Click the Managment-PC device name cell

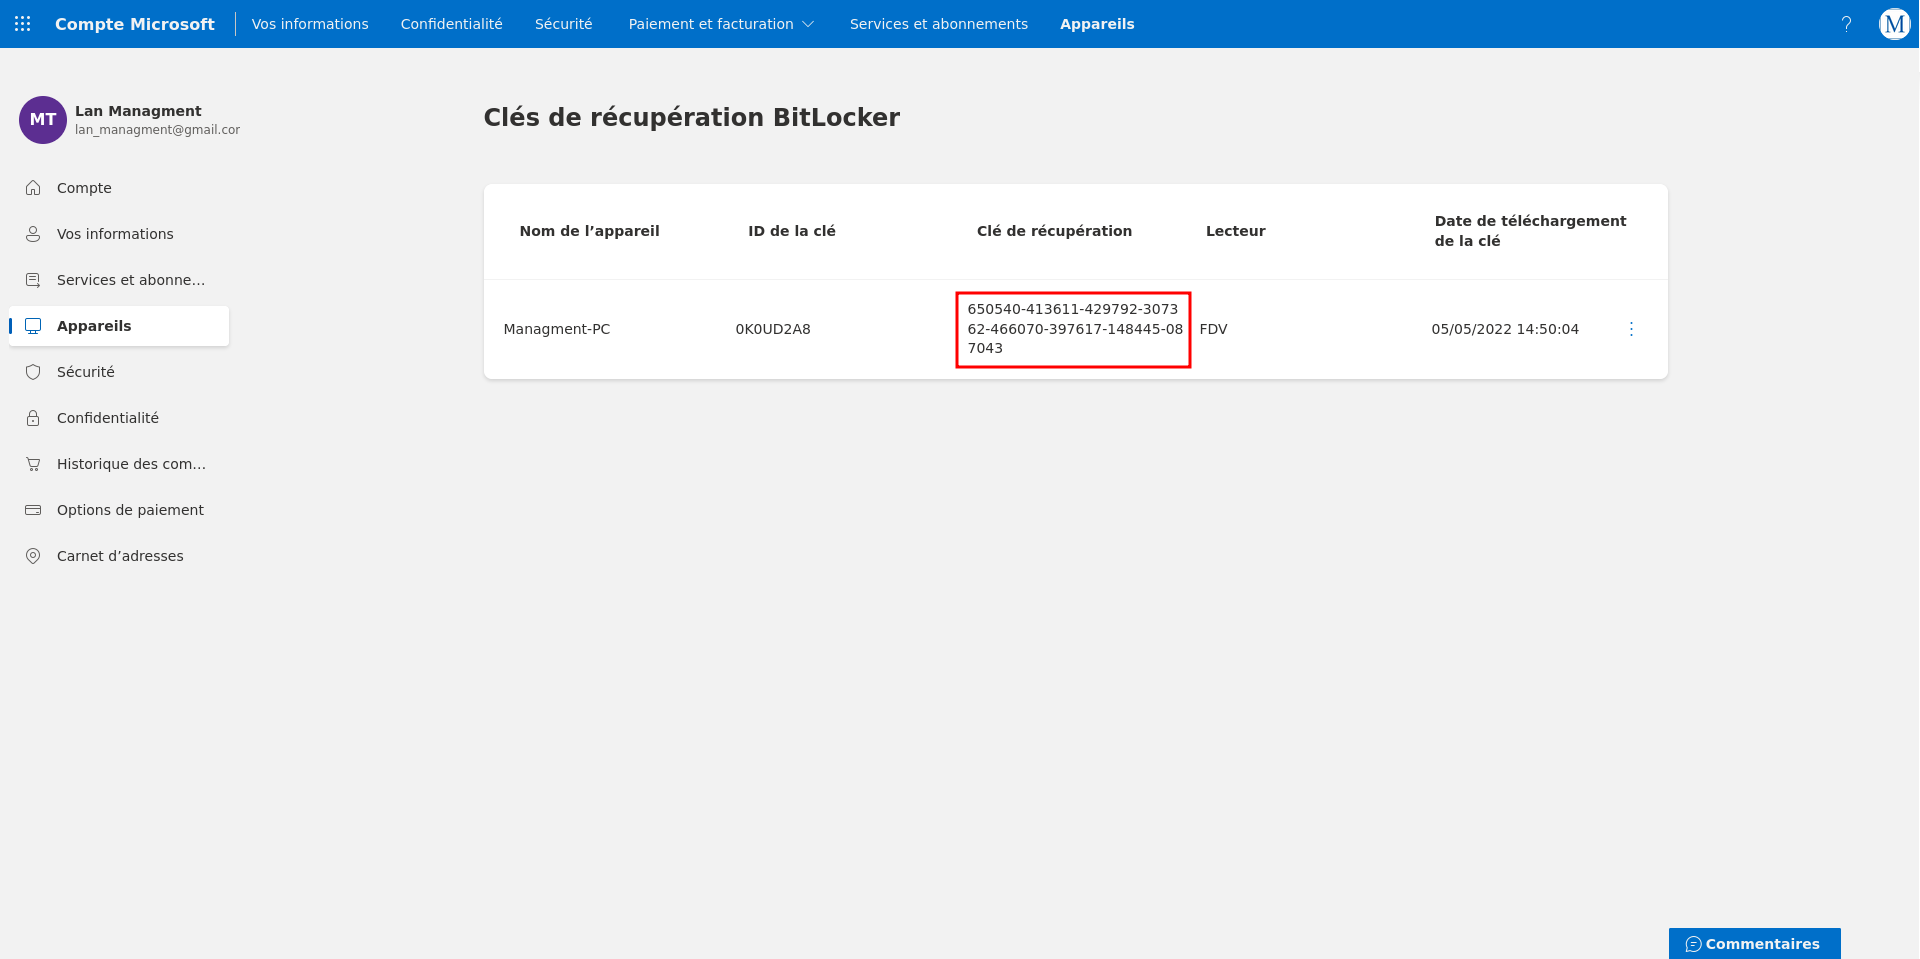pos(557,329)
